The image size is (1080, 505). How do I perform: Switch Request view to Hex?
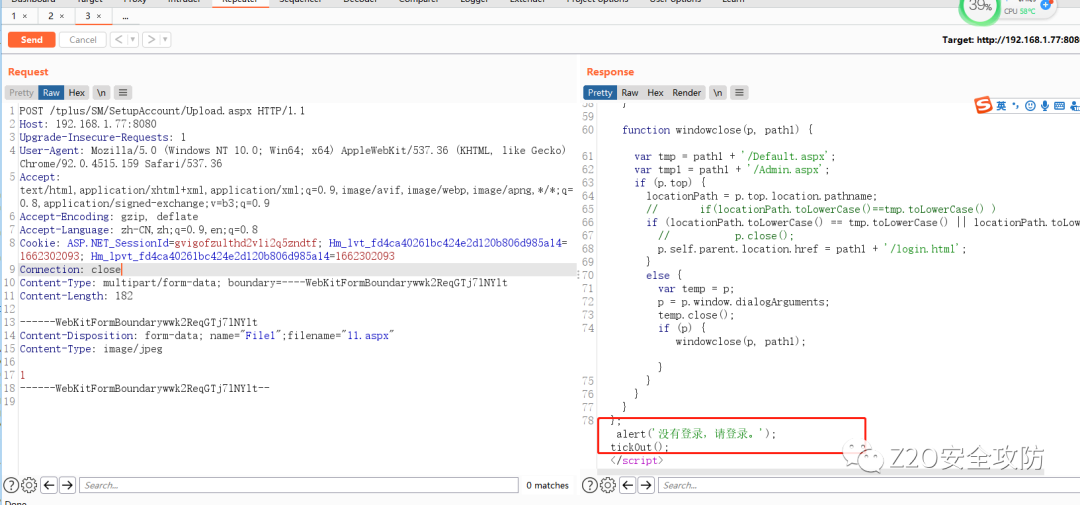[77, 92]
